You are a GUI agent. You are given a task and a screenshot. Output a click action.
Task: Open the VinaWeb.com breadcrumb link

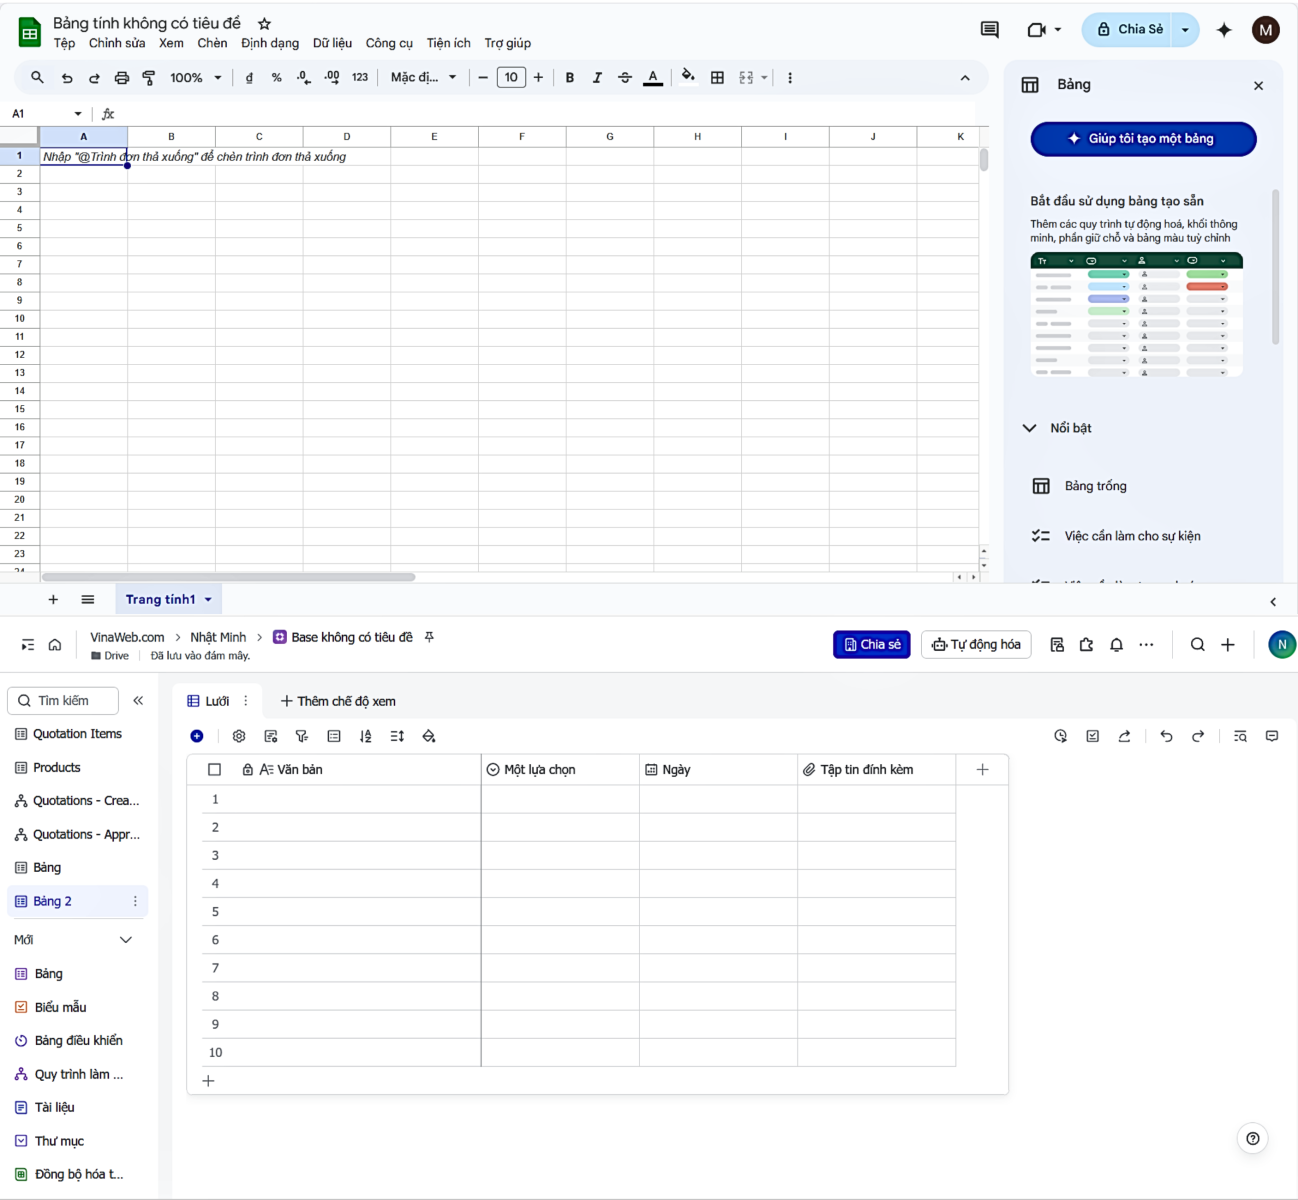(x=126, y=637)
